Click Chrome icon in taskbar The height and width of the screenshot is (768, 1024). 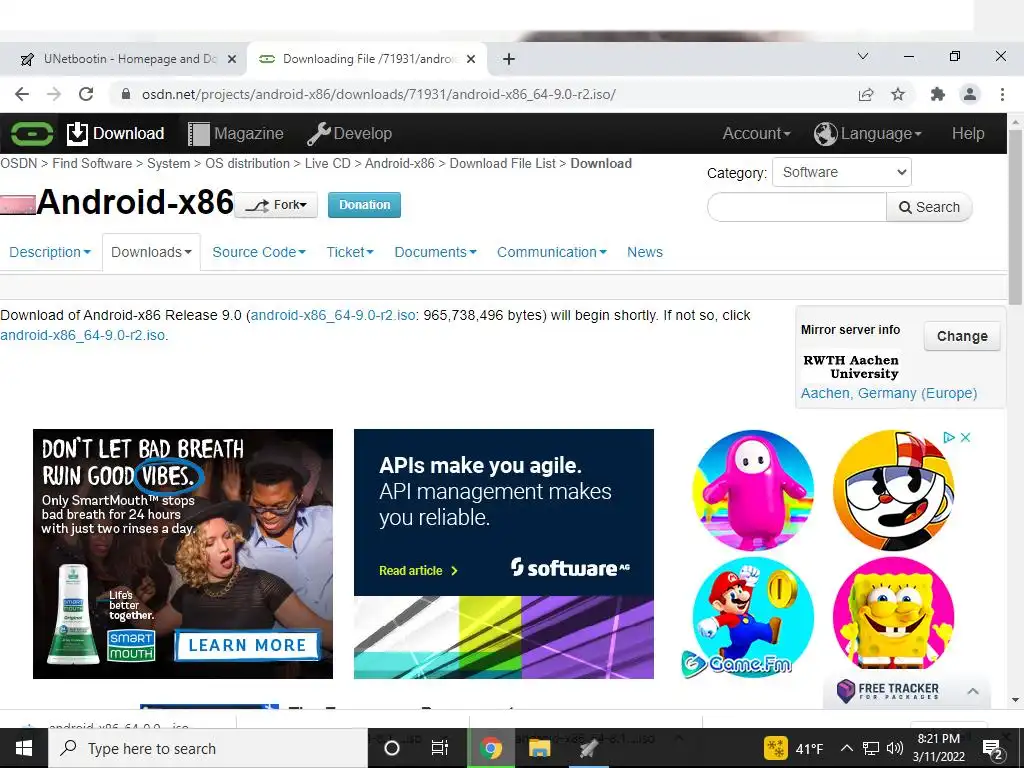(x=490, y=748)
